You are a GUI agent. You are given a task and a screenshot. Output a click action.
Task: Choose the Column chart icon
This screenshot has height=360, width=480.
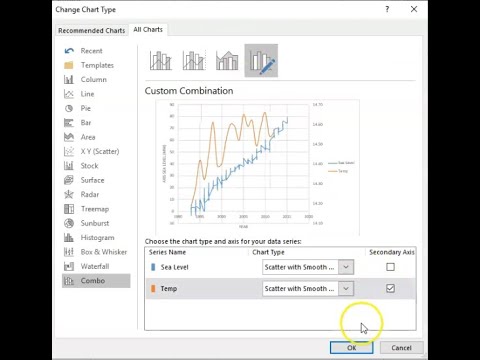(x=69, y=80)
